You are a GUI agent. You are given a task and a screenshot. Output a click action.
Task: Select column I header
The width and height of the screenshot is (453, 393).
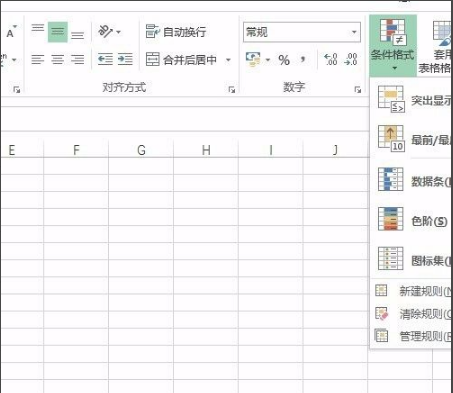pyautogui.click(x=271, y=150)
